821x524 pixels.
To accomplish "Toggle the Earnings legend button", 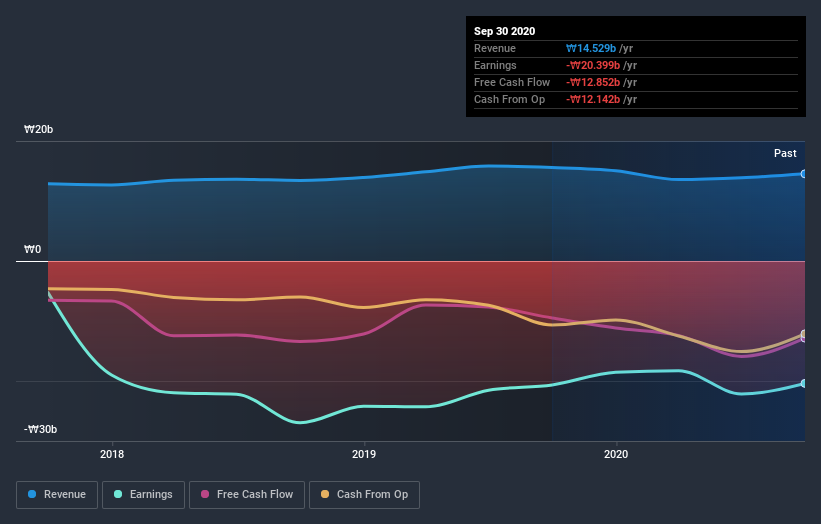I will (143, 495).
